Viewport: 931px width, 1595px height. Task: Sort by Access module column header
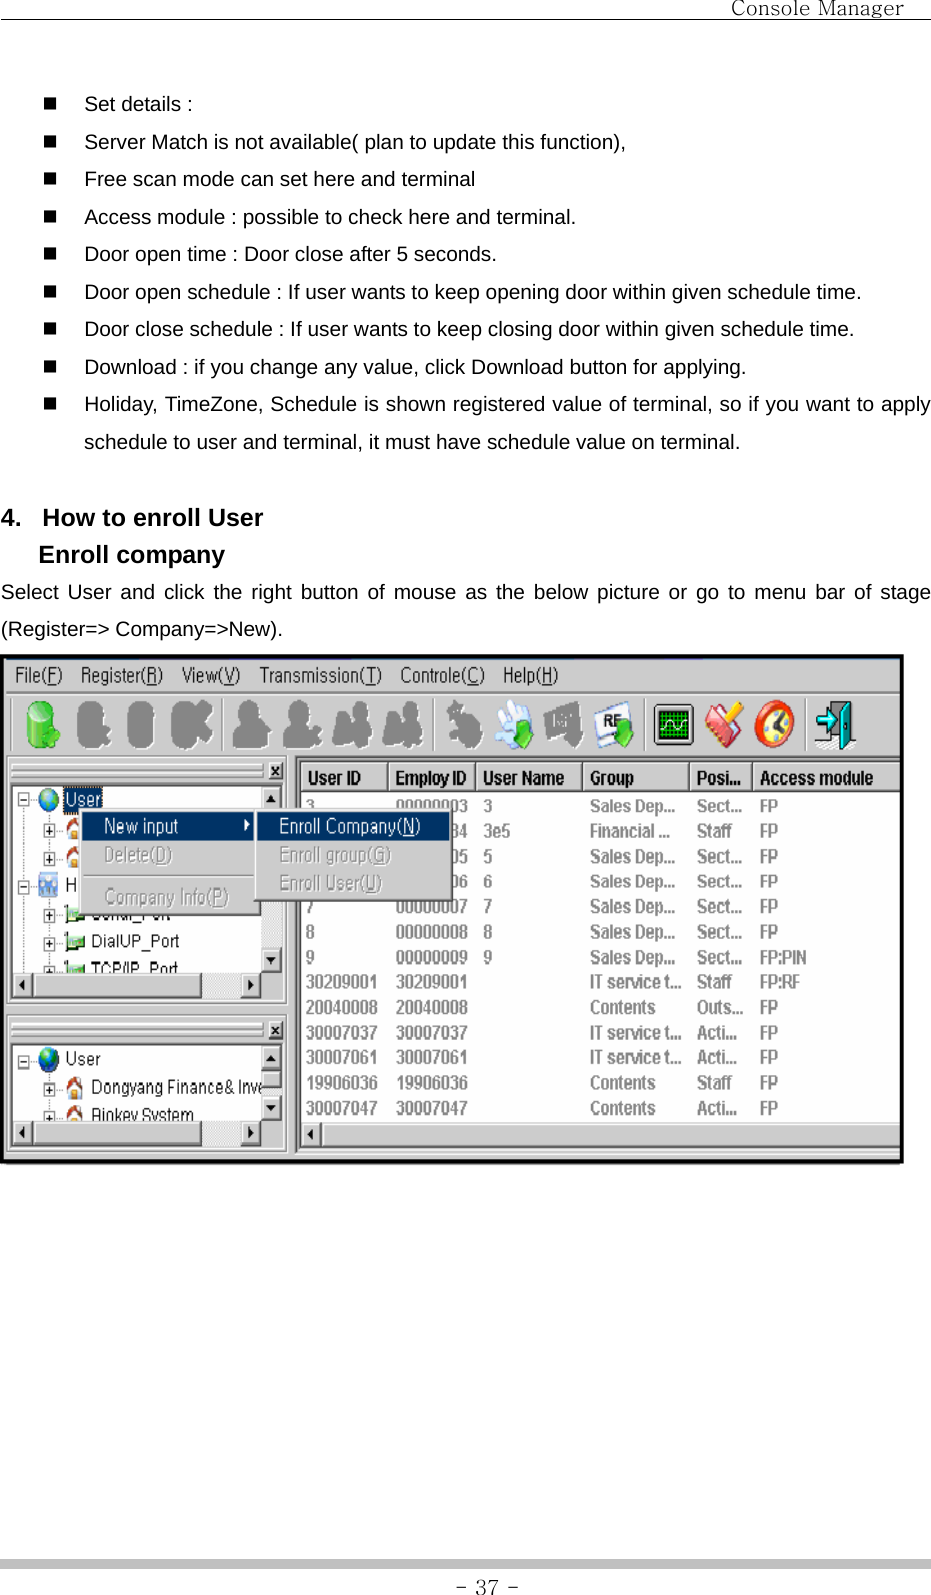tap(827, 778)
